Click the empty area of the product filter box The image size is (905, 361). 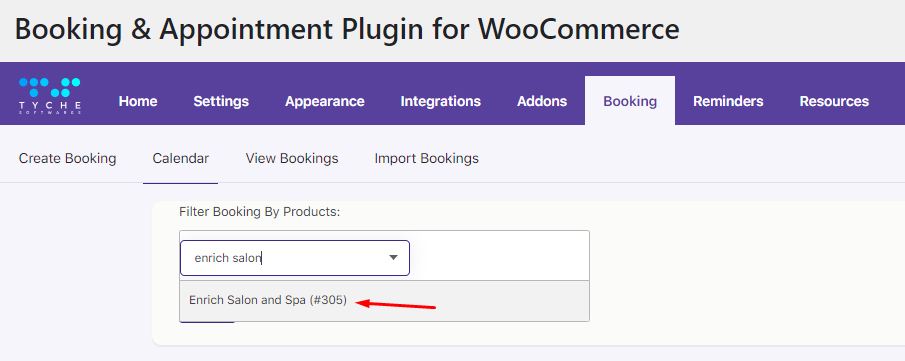pyautogui.click(x=499, y=256)
